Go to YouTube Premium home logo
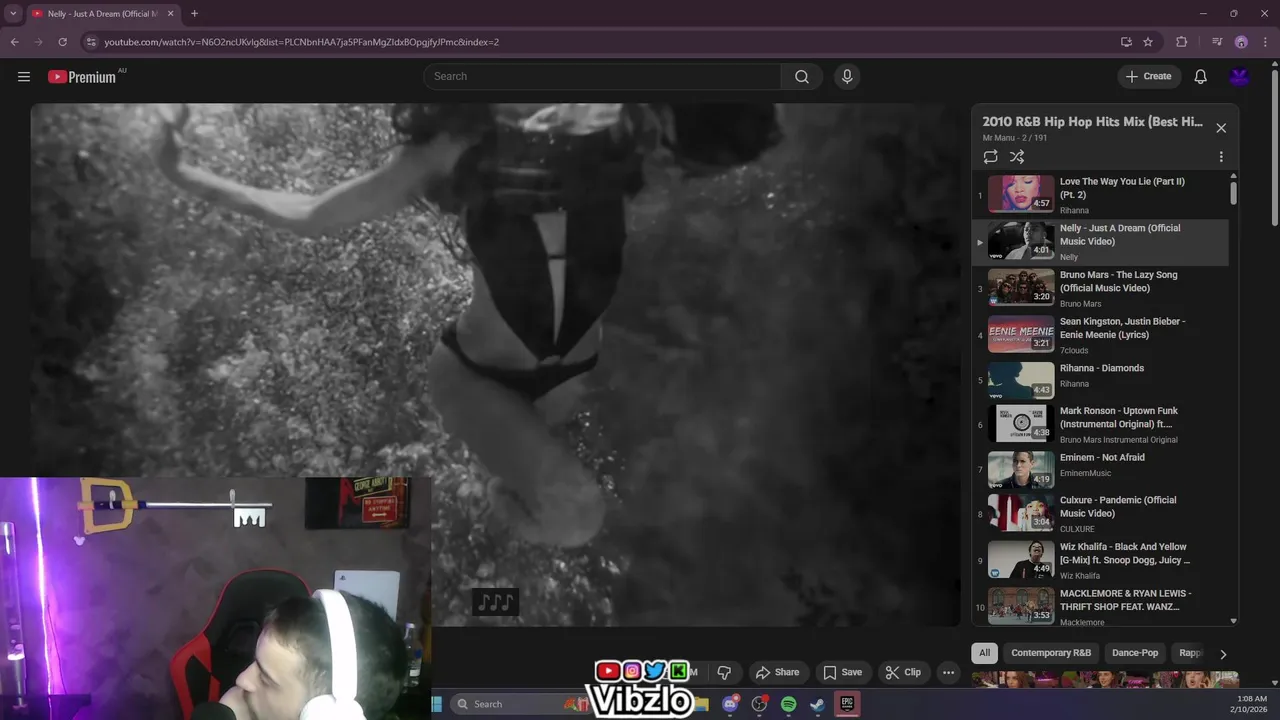1280x720 pixels. (82, 77)
